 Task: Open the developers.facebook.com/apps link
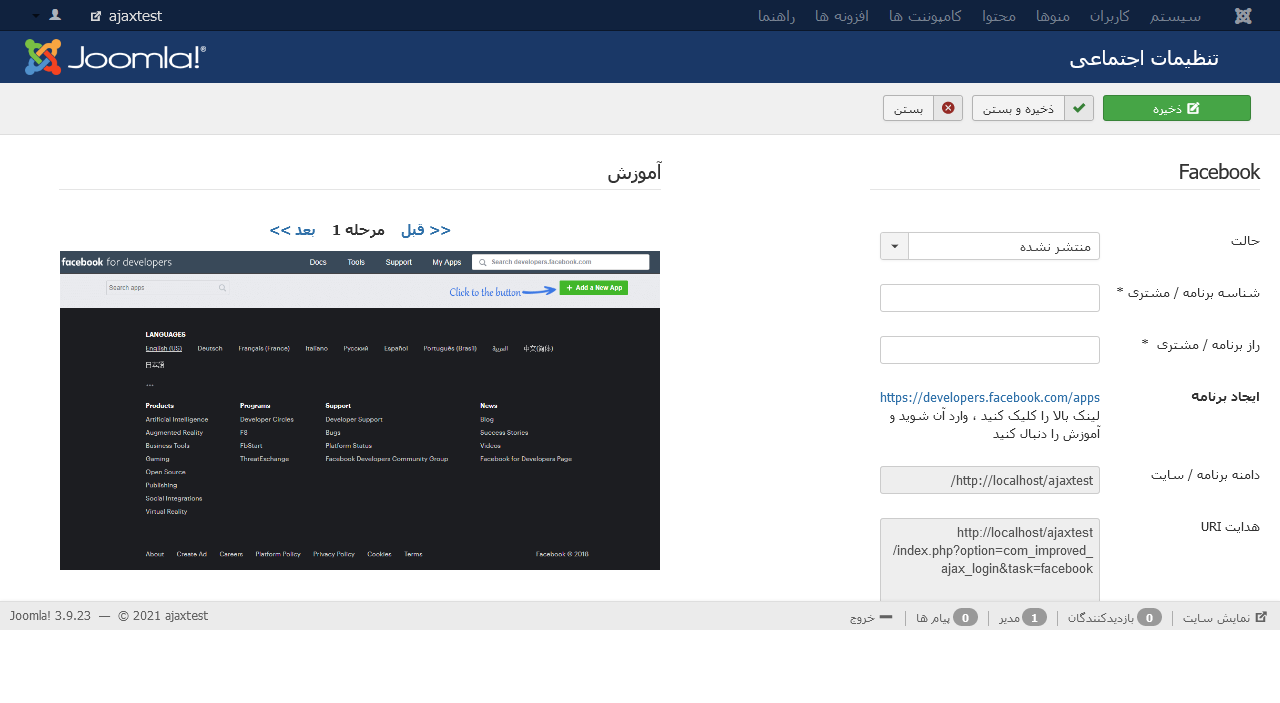coord(990,398)
